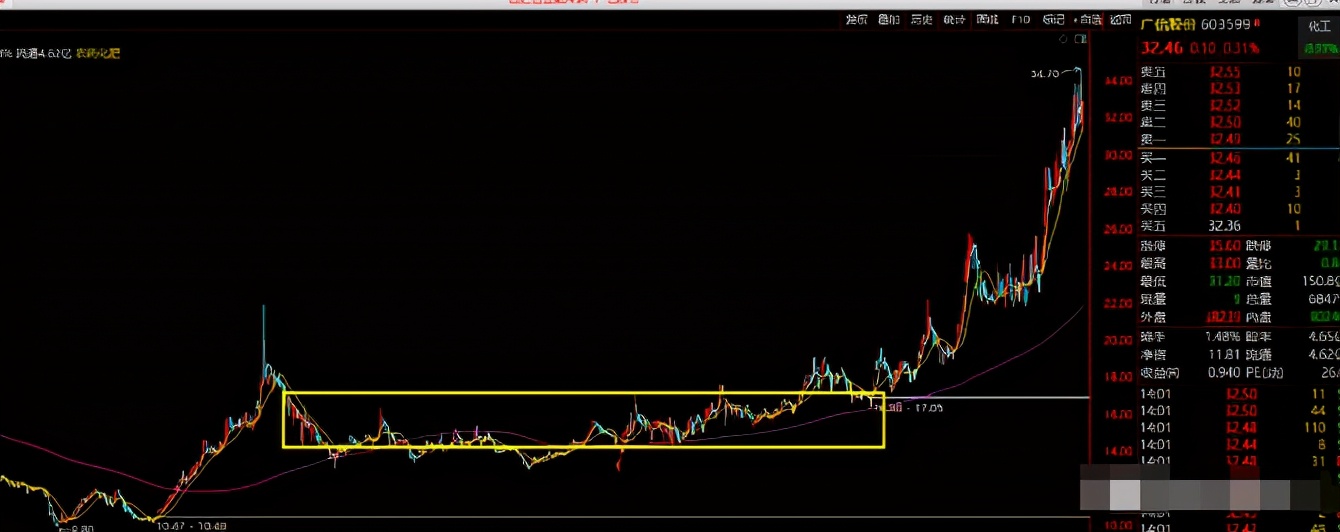The width and height of the screenshot is (1340, 532).
Task: Click the 返回 return toolbar button
Action: coord(1121,19)
